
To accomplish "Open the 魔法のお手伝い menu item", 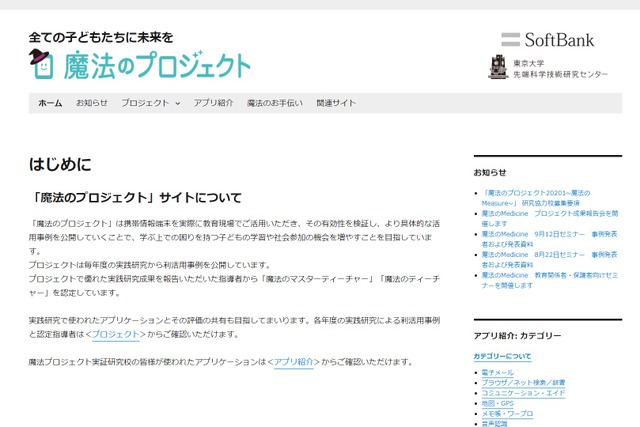I will 275,103.
